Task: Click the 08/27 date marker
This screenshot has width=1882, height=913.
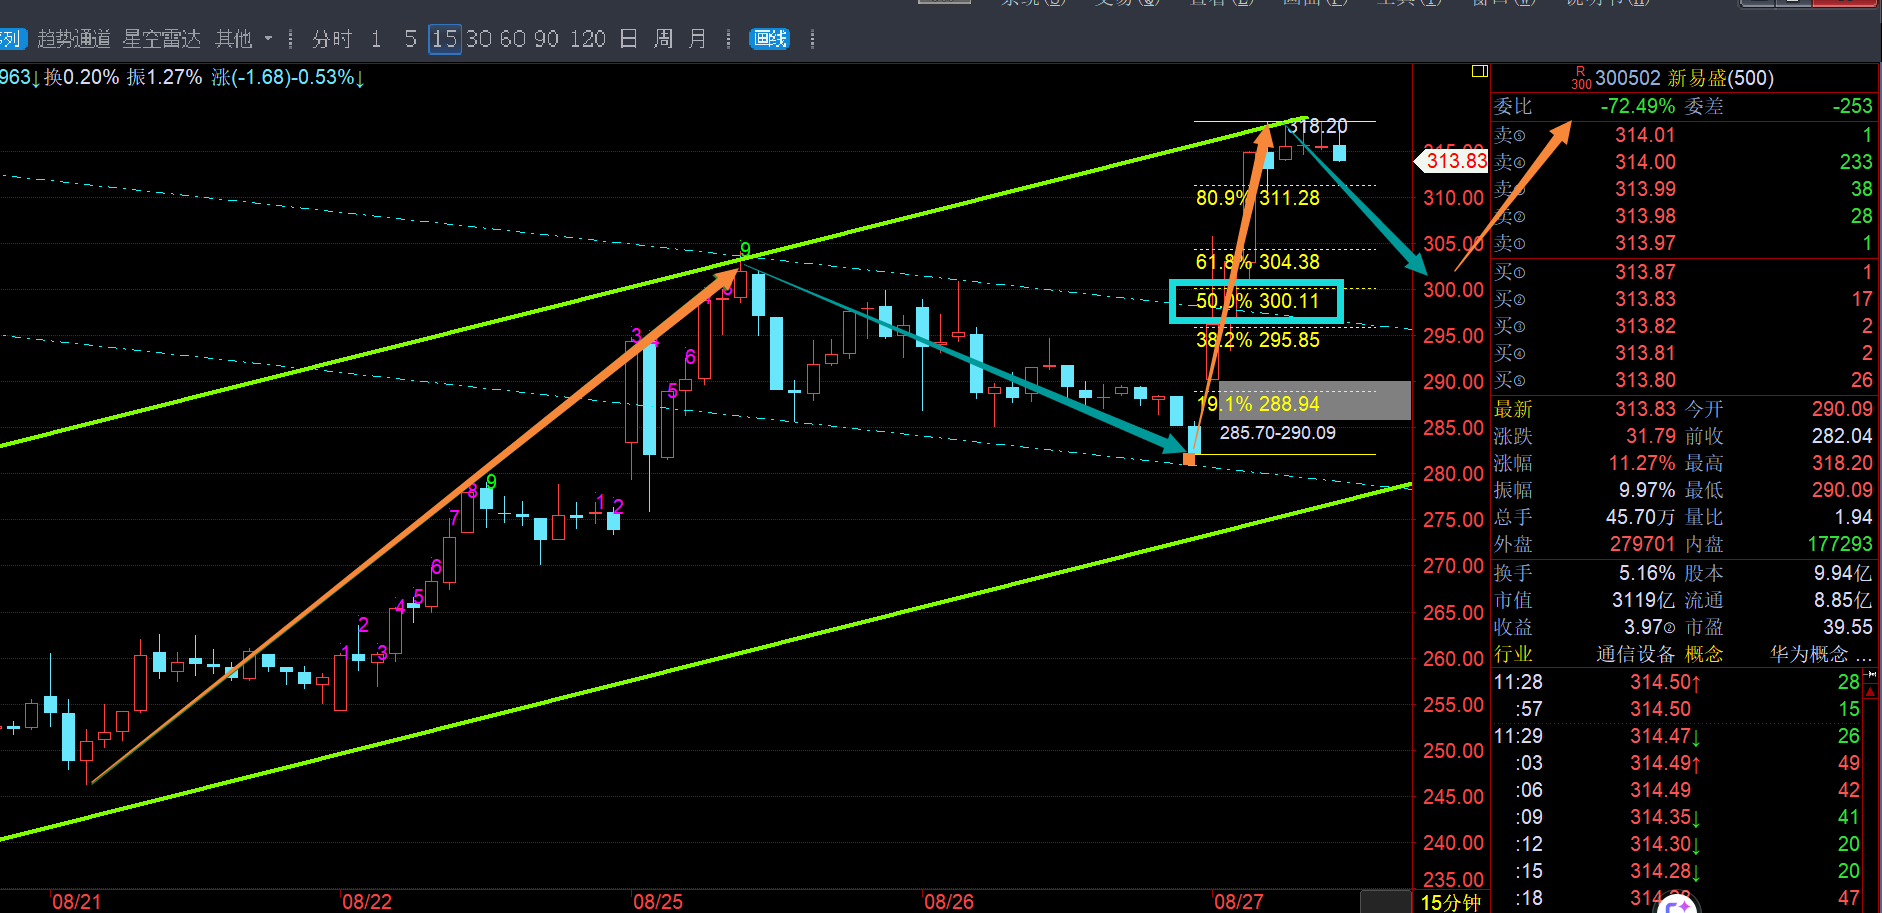Action: click(x=1239, y=902)
